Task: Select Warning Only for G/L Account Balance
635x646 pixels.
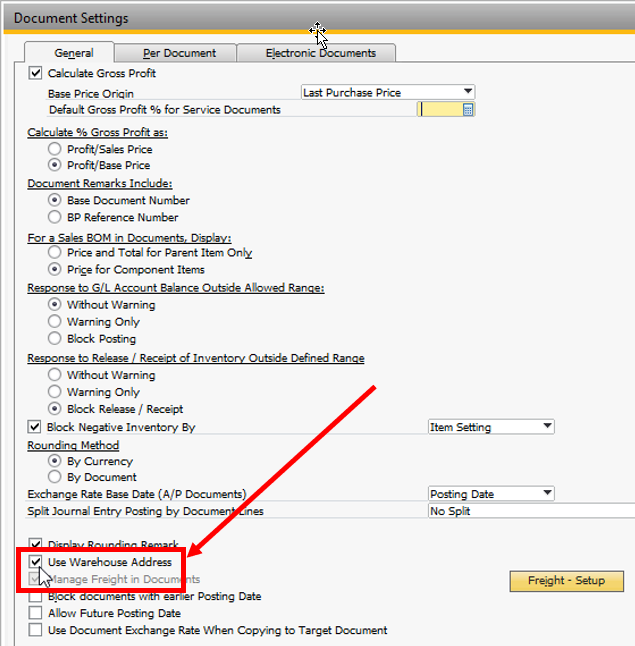Action: click(55, 322)
